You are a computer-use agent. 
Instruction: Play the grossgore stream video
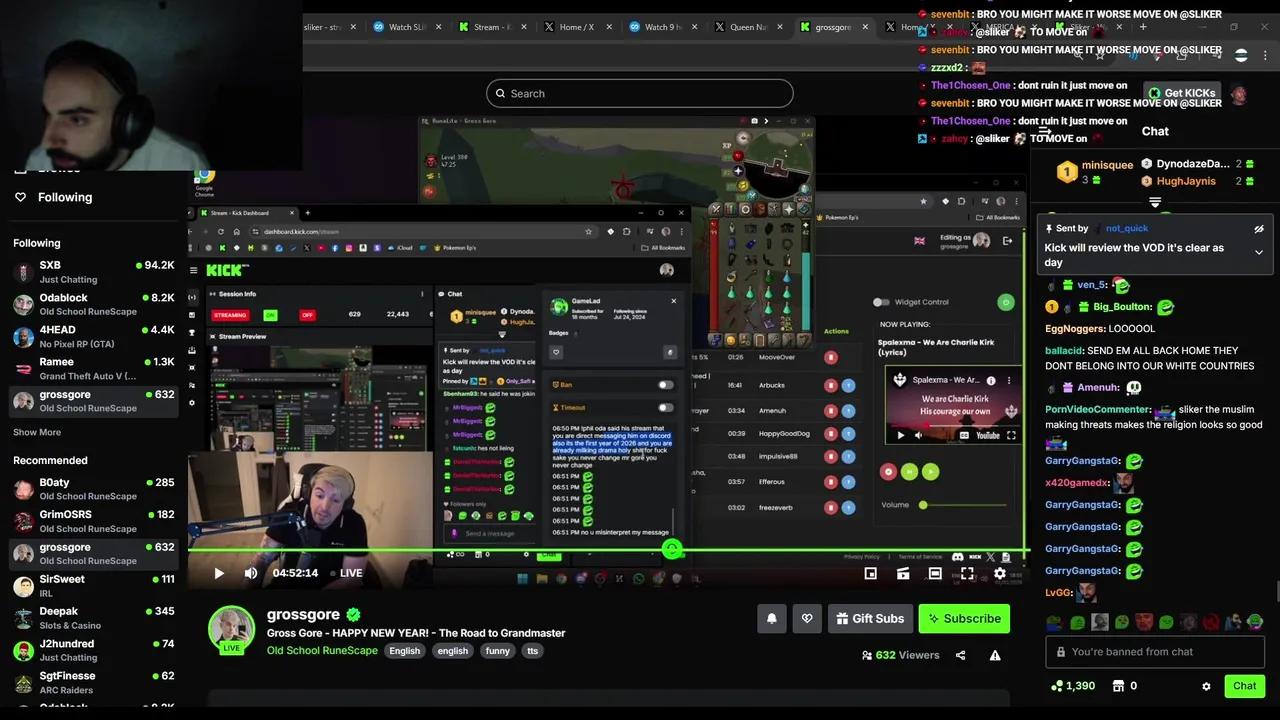pyautogui.click(x=219, y=573)
